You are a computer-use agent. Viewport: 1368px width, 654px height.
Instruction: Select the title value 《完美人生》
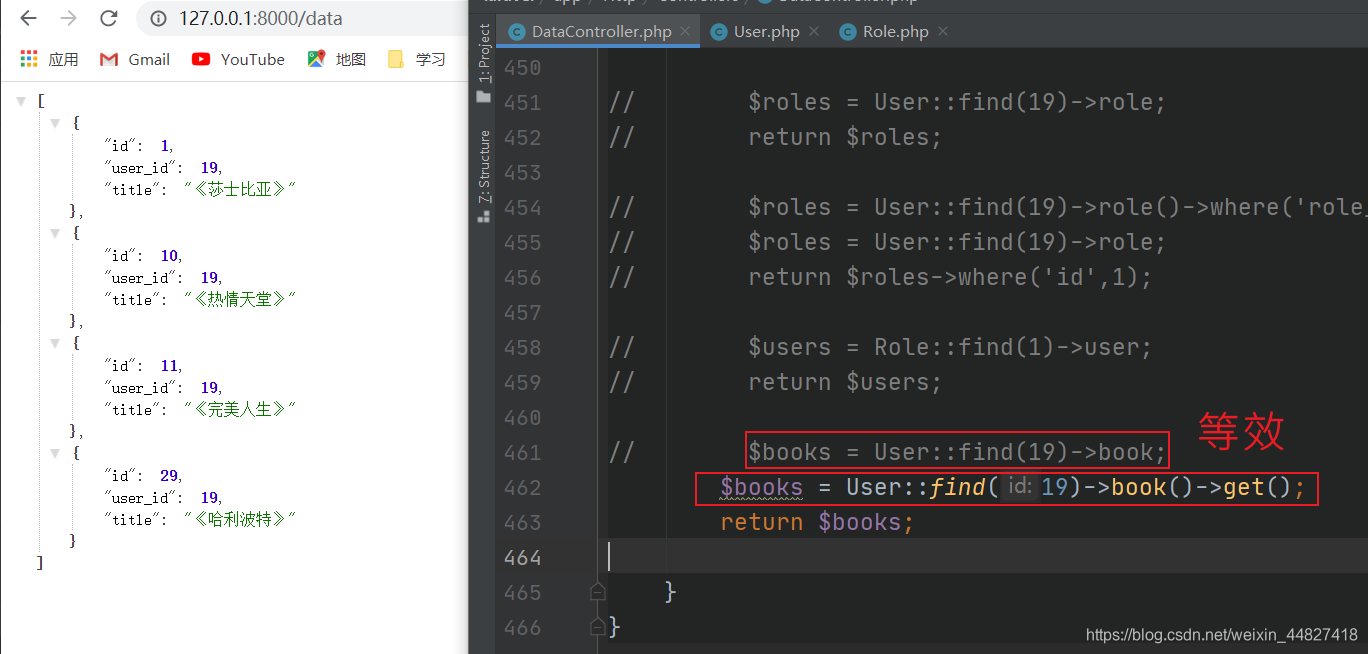tap(240, 410)
